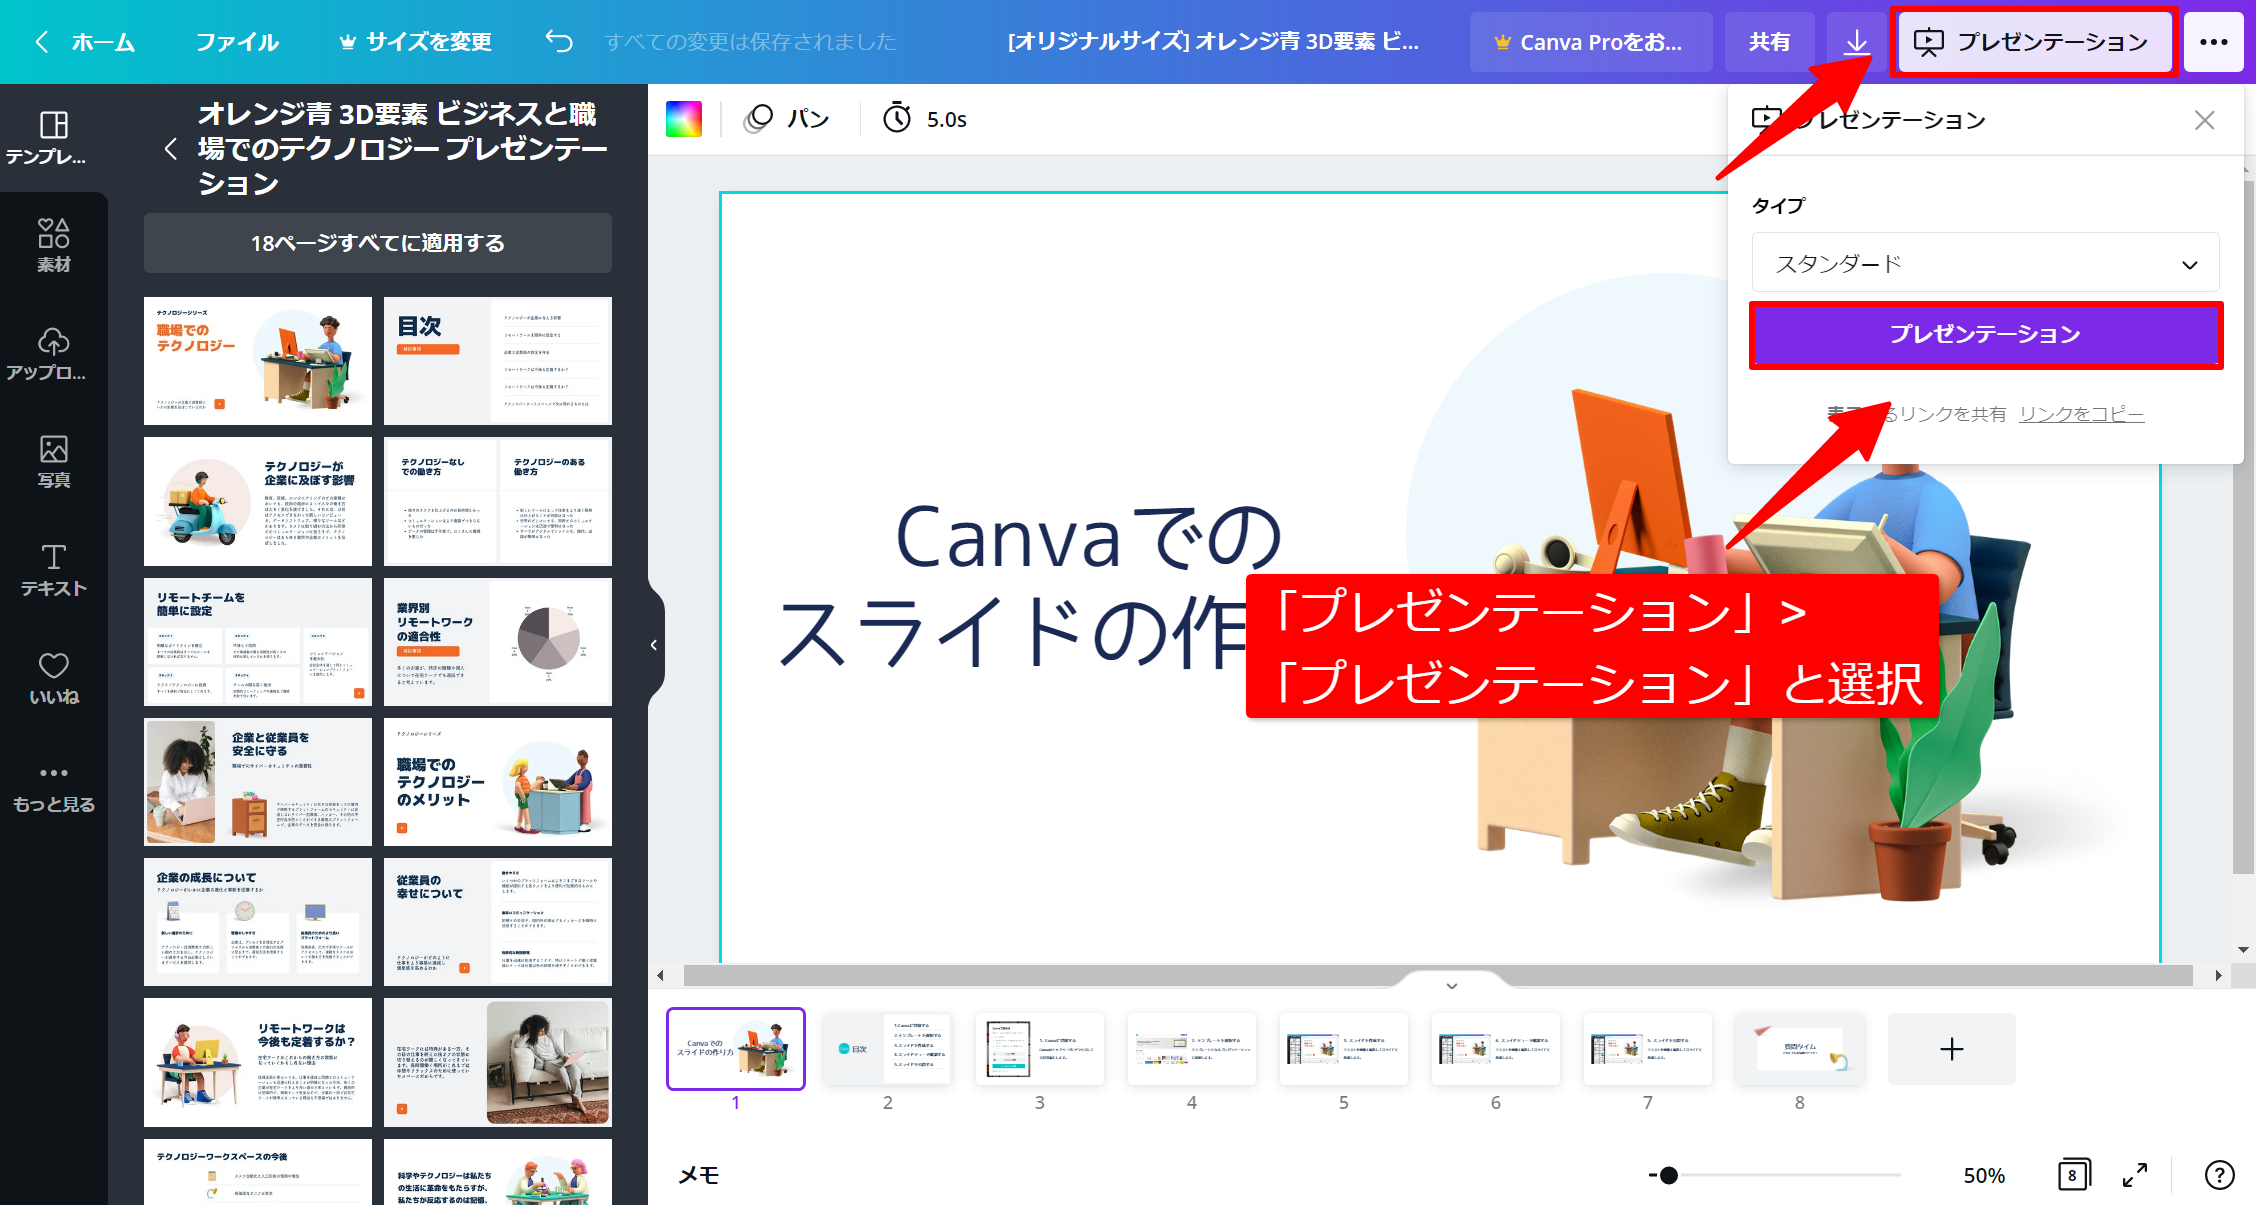Click the document title in top bar

[x=1213, y=42]
